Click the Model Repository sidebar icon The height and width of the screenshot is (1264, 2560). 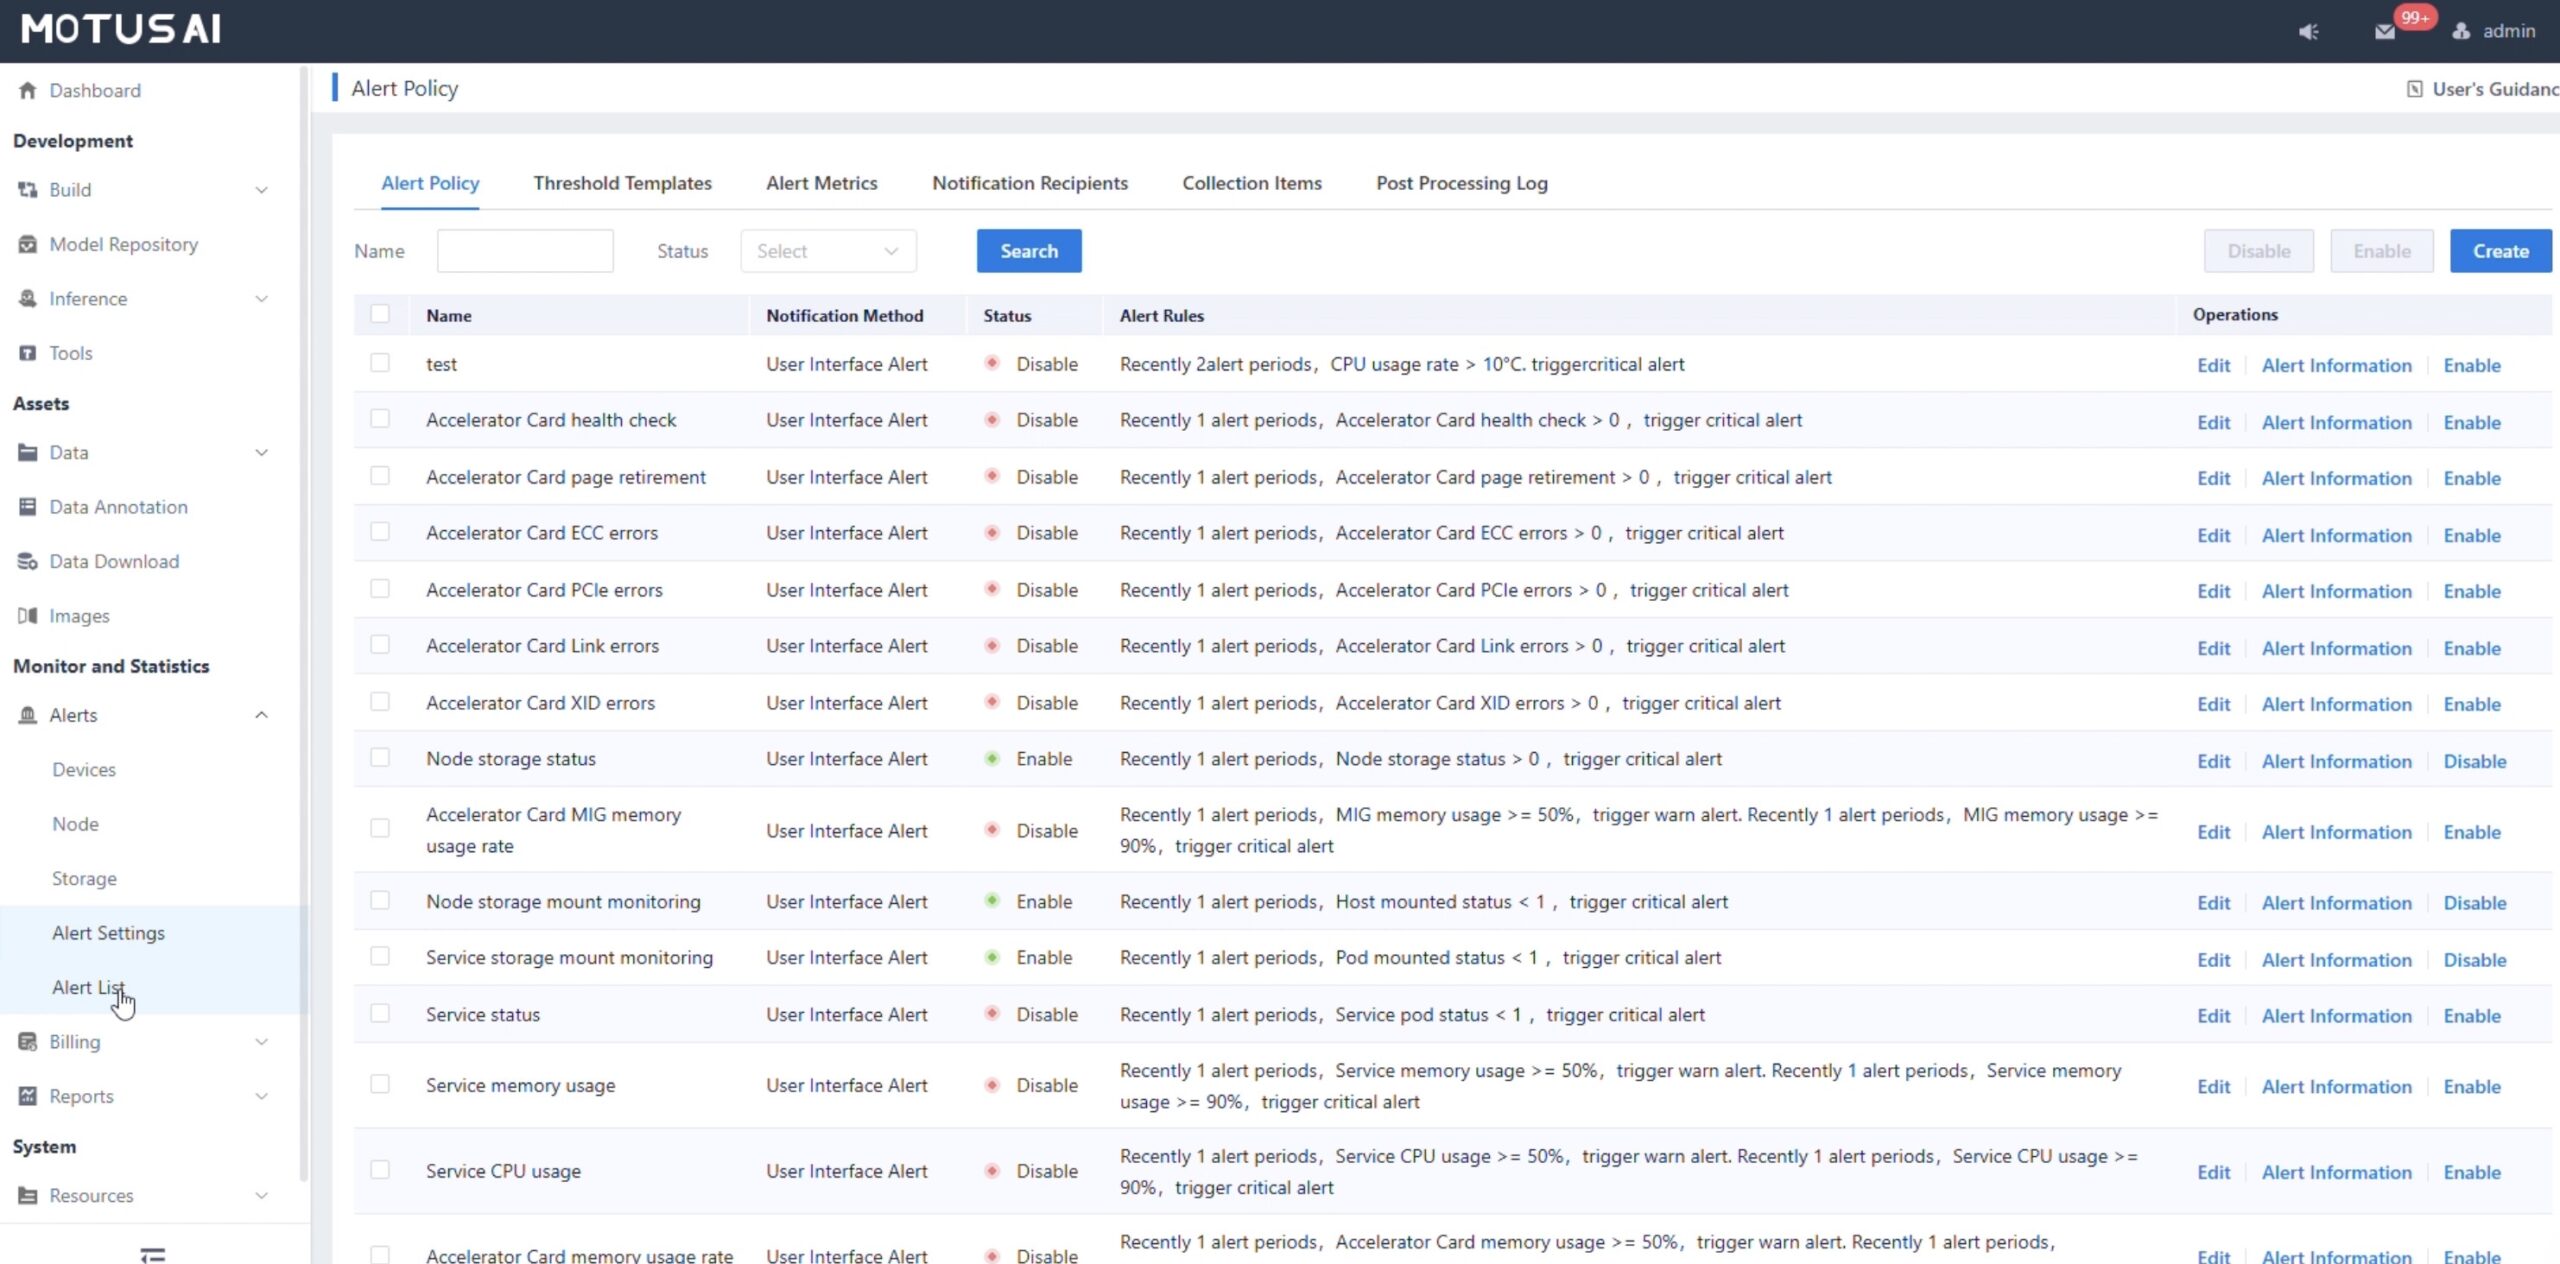27,244
